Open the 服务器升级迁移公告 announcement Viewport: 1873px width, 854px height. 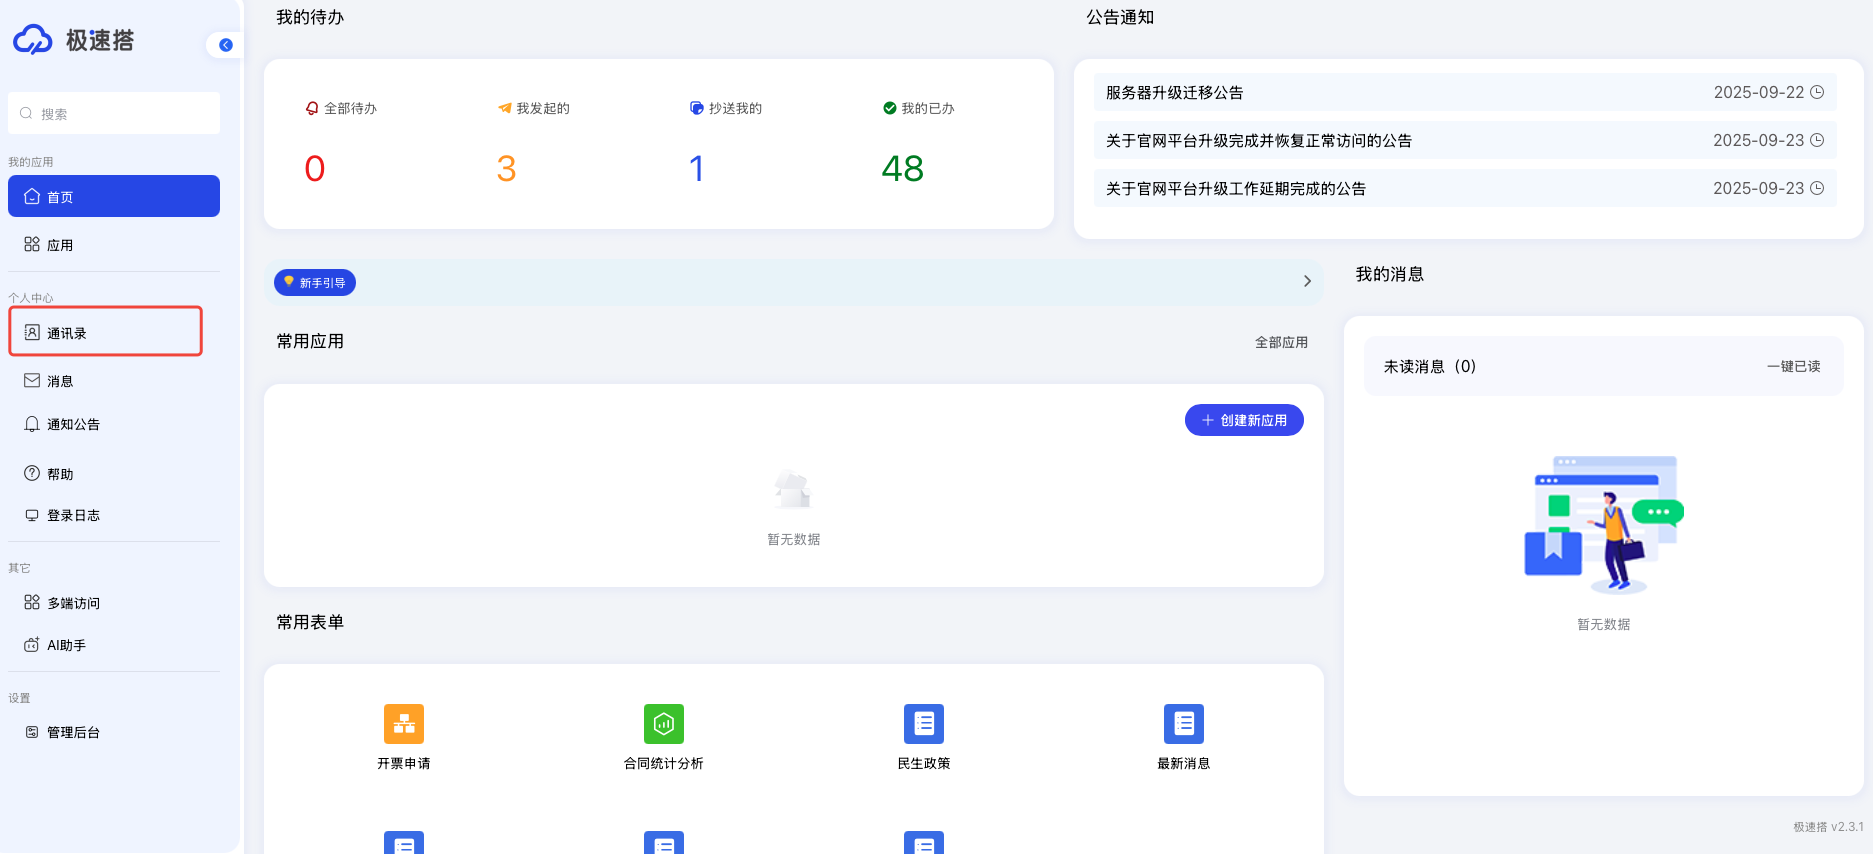coord(1175,92)
